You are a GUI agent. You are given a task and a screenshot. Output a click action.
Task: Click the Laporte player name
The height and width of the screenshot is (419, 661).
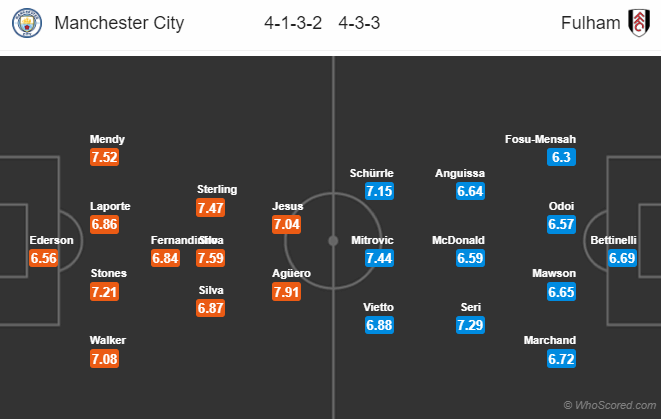(105, 206)
